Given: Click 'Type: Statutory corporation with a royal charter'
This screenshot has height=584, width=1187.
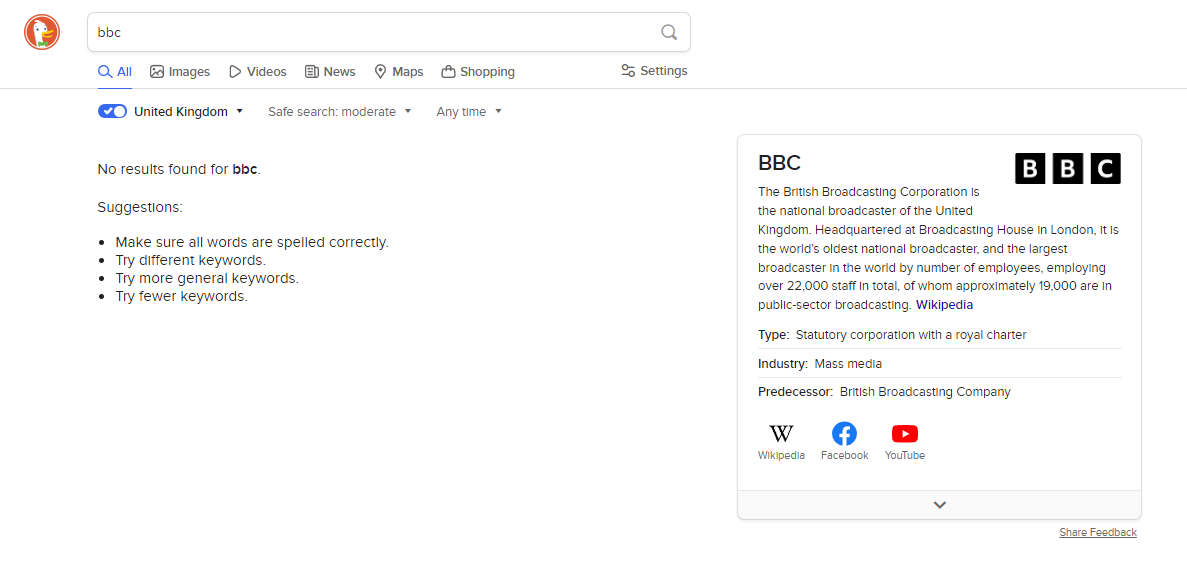Looking at the screenshot, I should 892,335.
